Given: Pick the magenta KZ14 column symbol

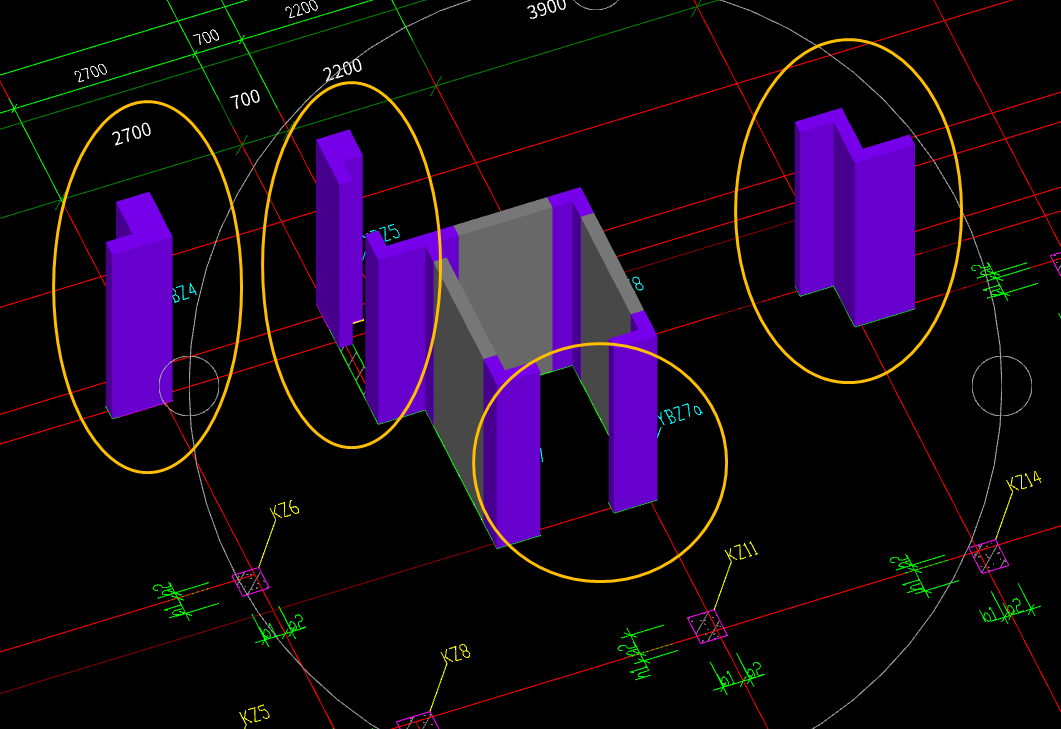Looking at the screenshot, I should [989, 556].
